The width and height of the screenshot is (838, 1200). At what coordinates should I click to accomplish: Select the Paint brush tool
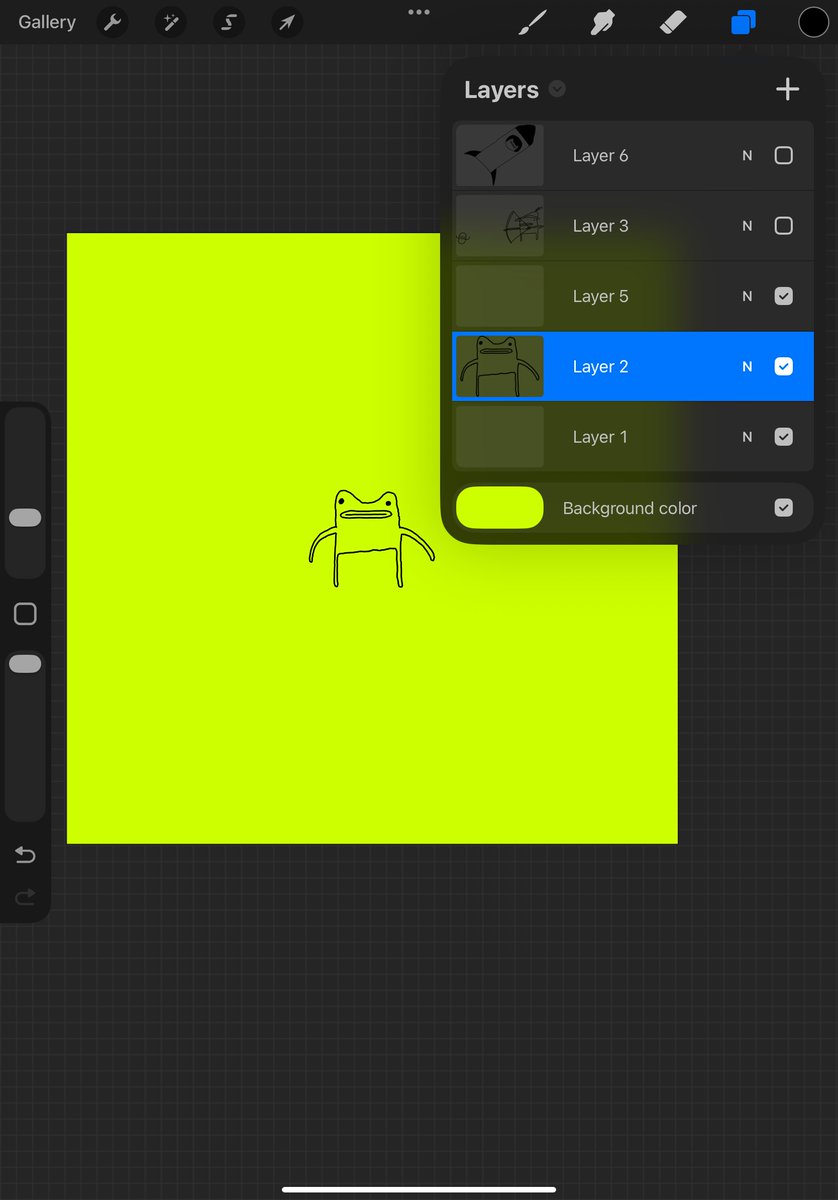pyautogui.click(x=535, y=22)
